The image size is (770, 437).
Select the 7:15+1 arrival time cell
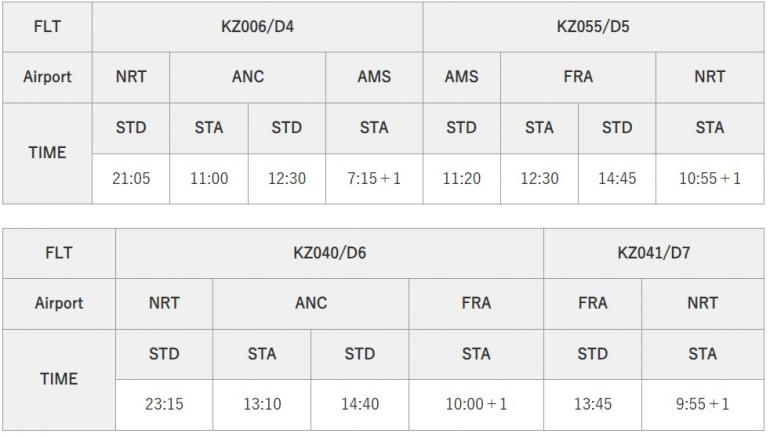pyautogui.click(x=374, y=178)
